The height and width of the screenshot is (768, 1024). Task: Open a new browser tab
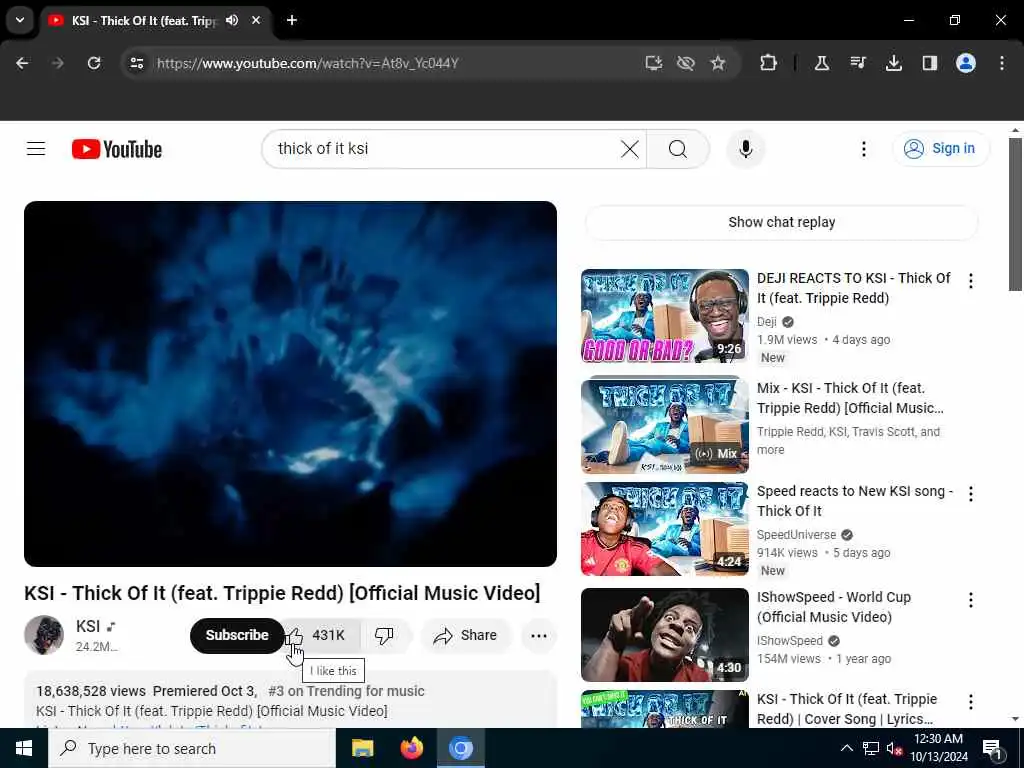(x=292, y=20)
